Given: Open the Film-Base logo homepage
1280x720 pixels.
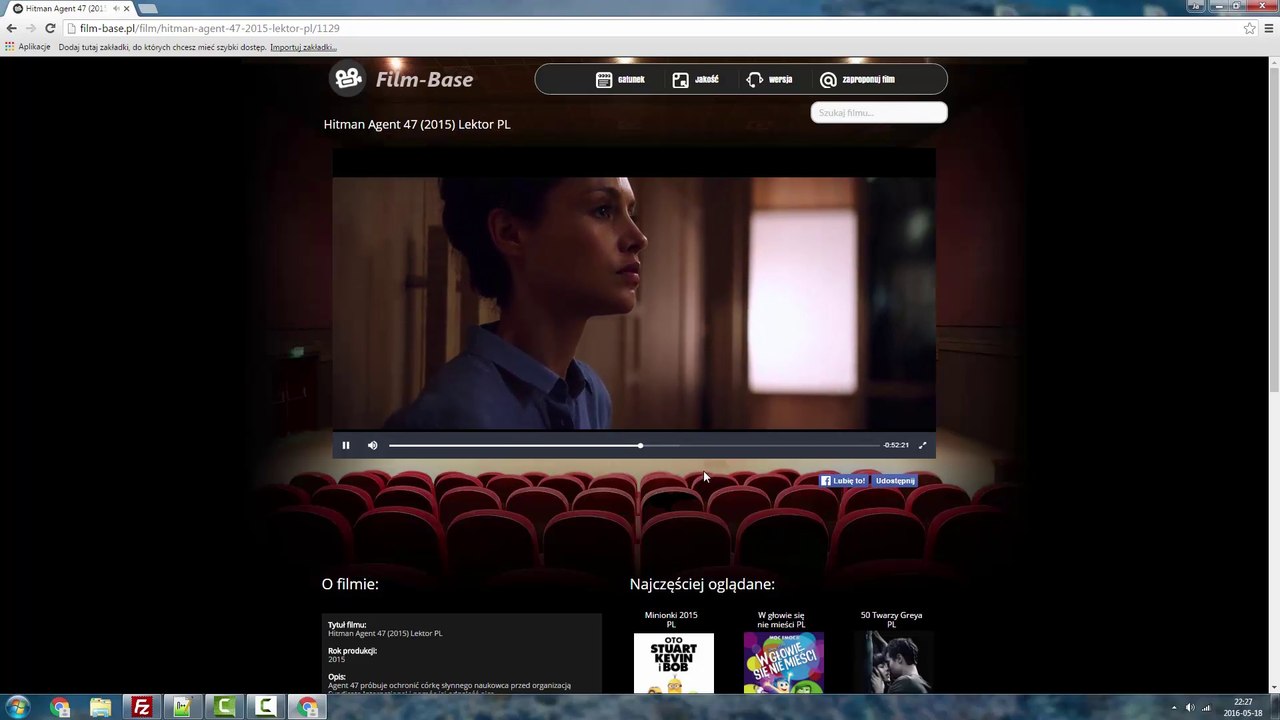Looking at the screenshot, I should tap(403, 79).
